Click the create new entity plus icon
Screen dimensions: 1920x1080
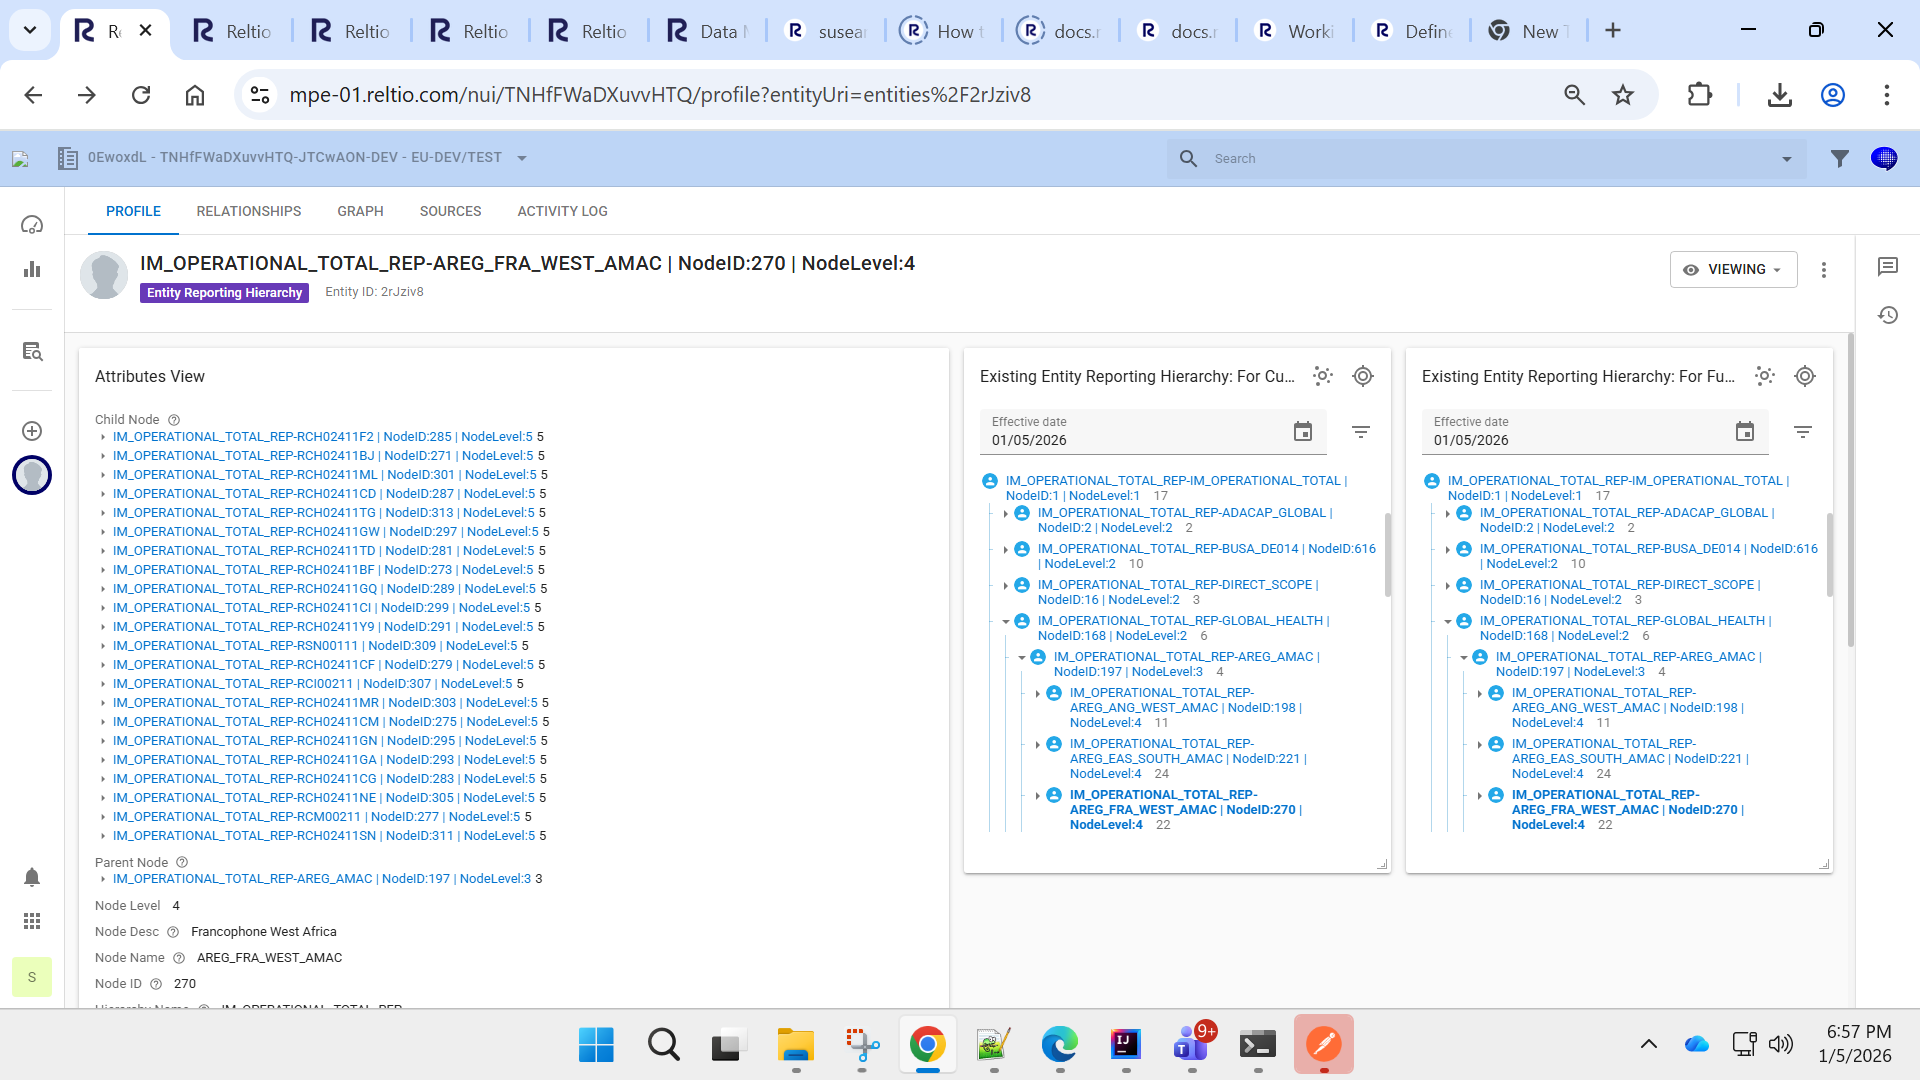(x=32, y=431)
